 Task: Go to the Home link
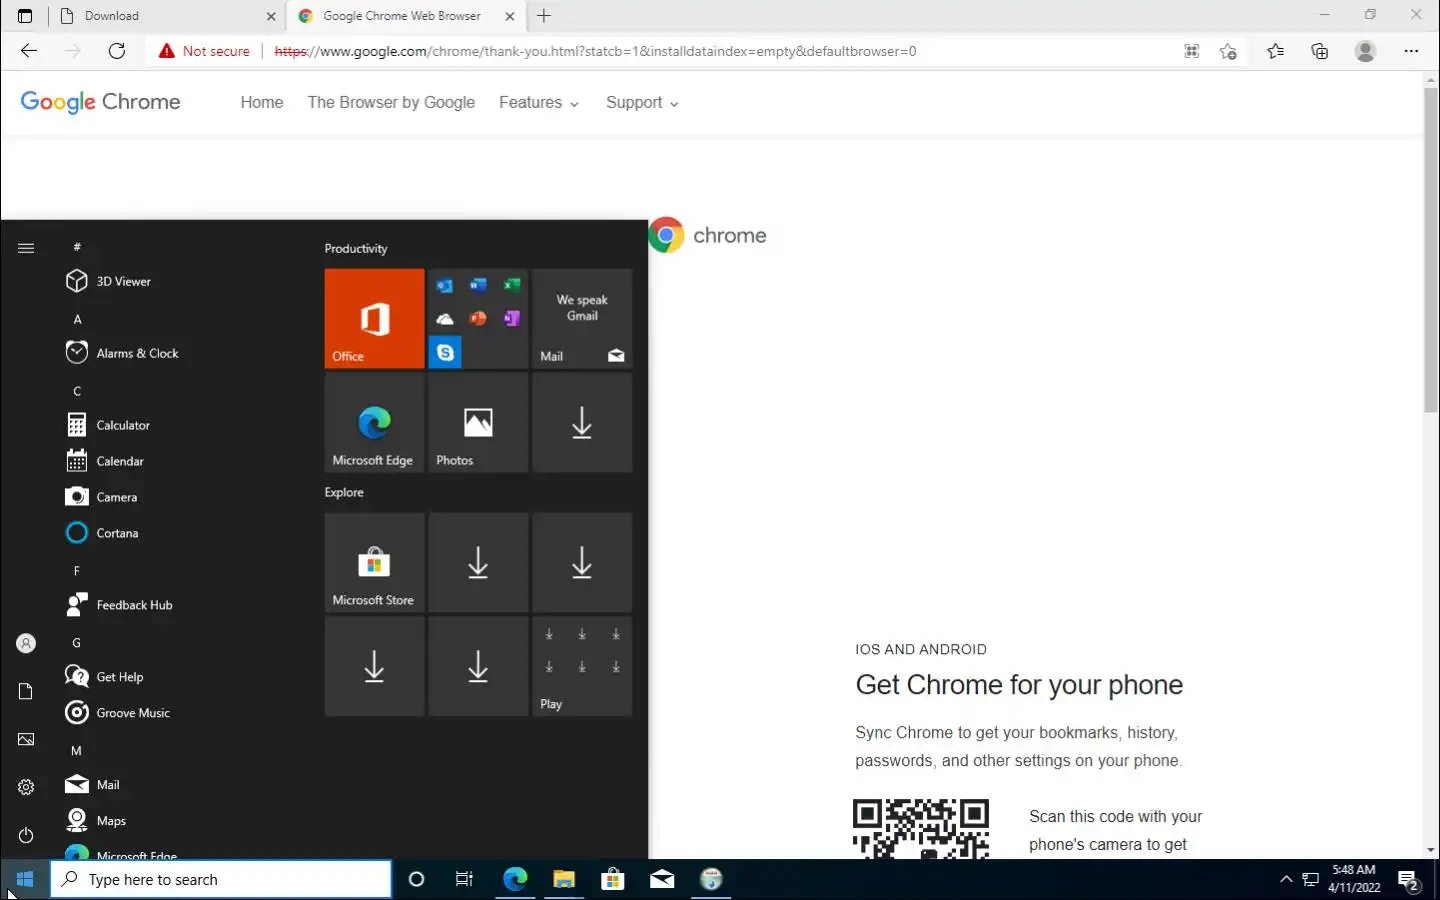(262, 103)
